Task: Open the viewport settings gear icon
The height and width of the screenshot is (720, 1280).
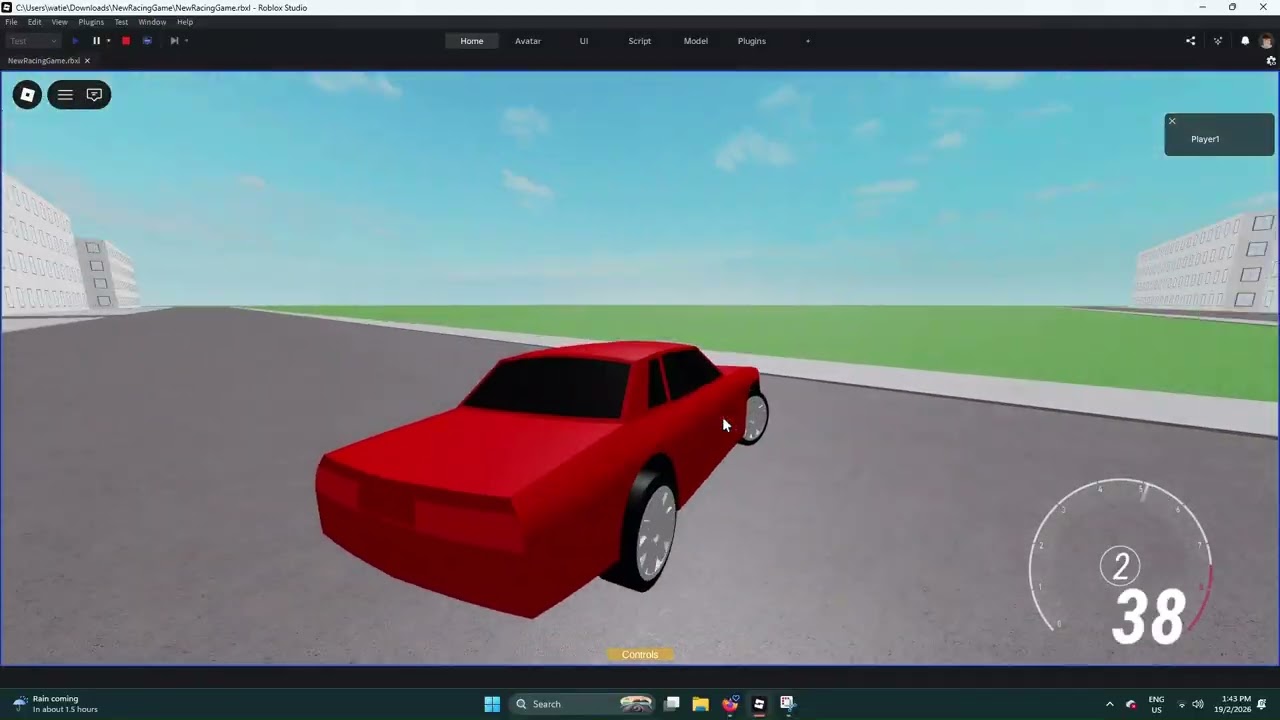Action: pos(1271,61)
